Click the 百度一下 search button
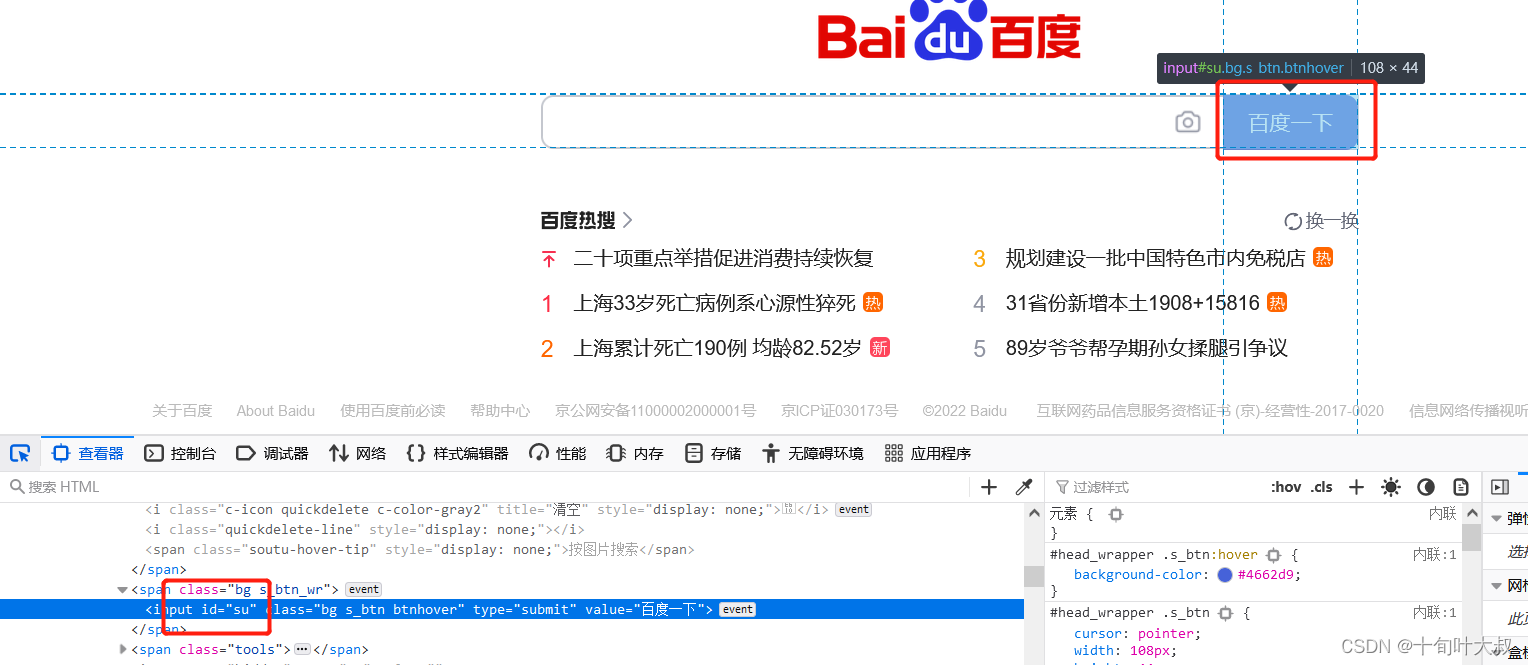Screen dimensions: 1528x665 (x=1291, y=122)
